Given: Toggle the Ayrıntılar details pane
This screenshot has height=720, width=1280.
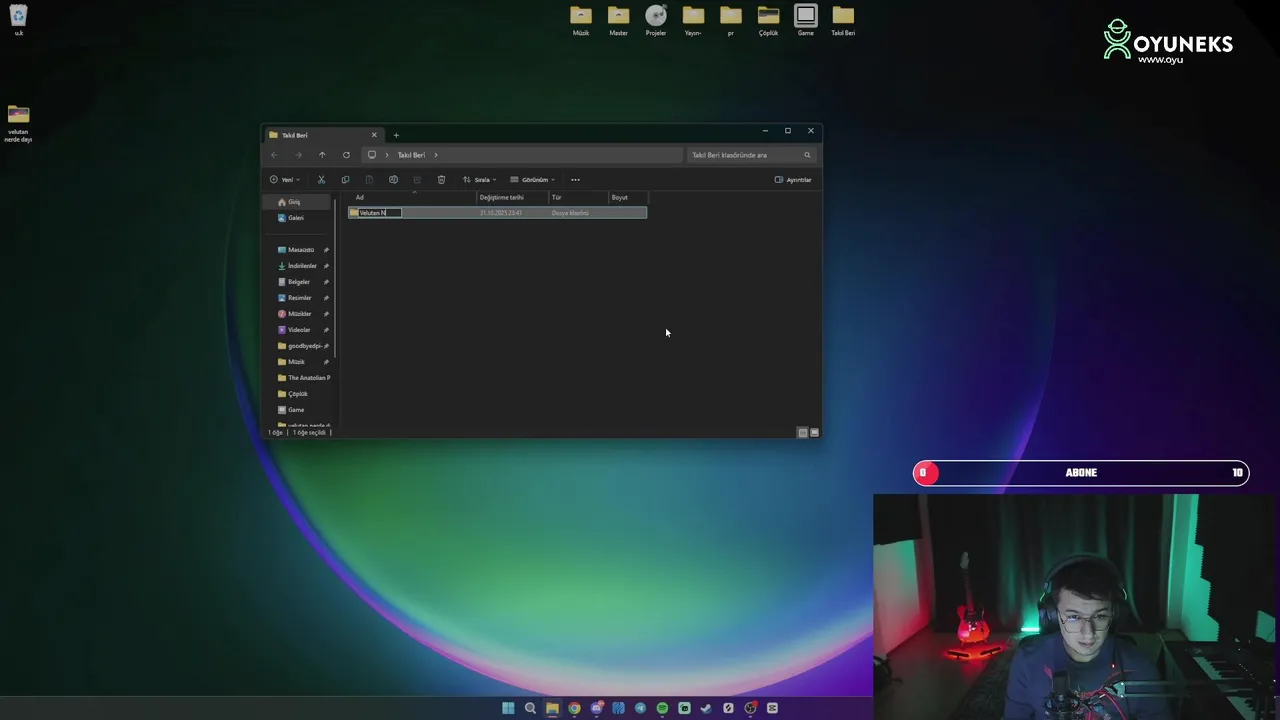Looking at the screenshot, I should [x=793, y=180].
